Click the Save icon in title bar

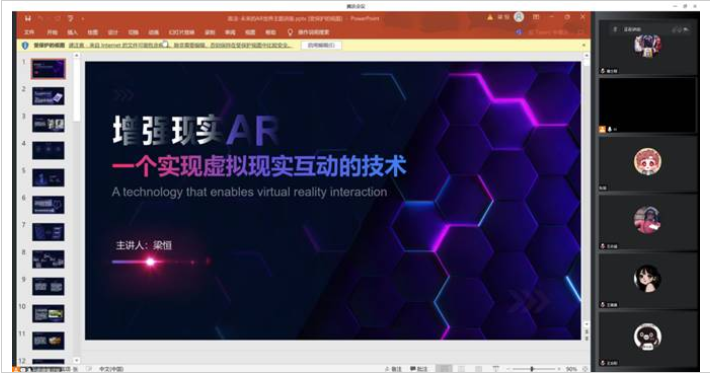point(28,18)
